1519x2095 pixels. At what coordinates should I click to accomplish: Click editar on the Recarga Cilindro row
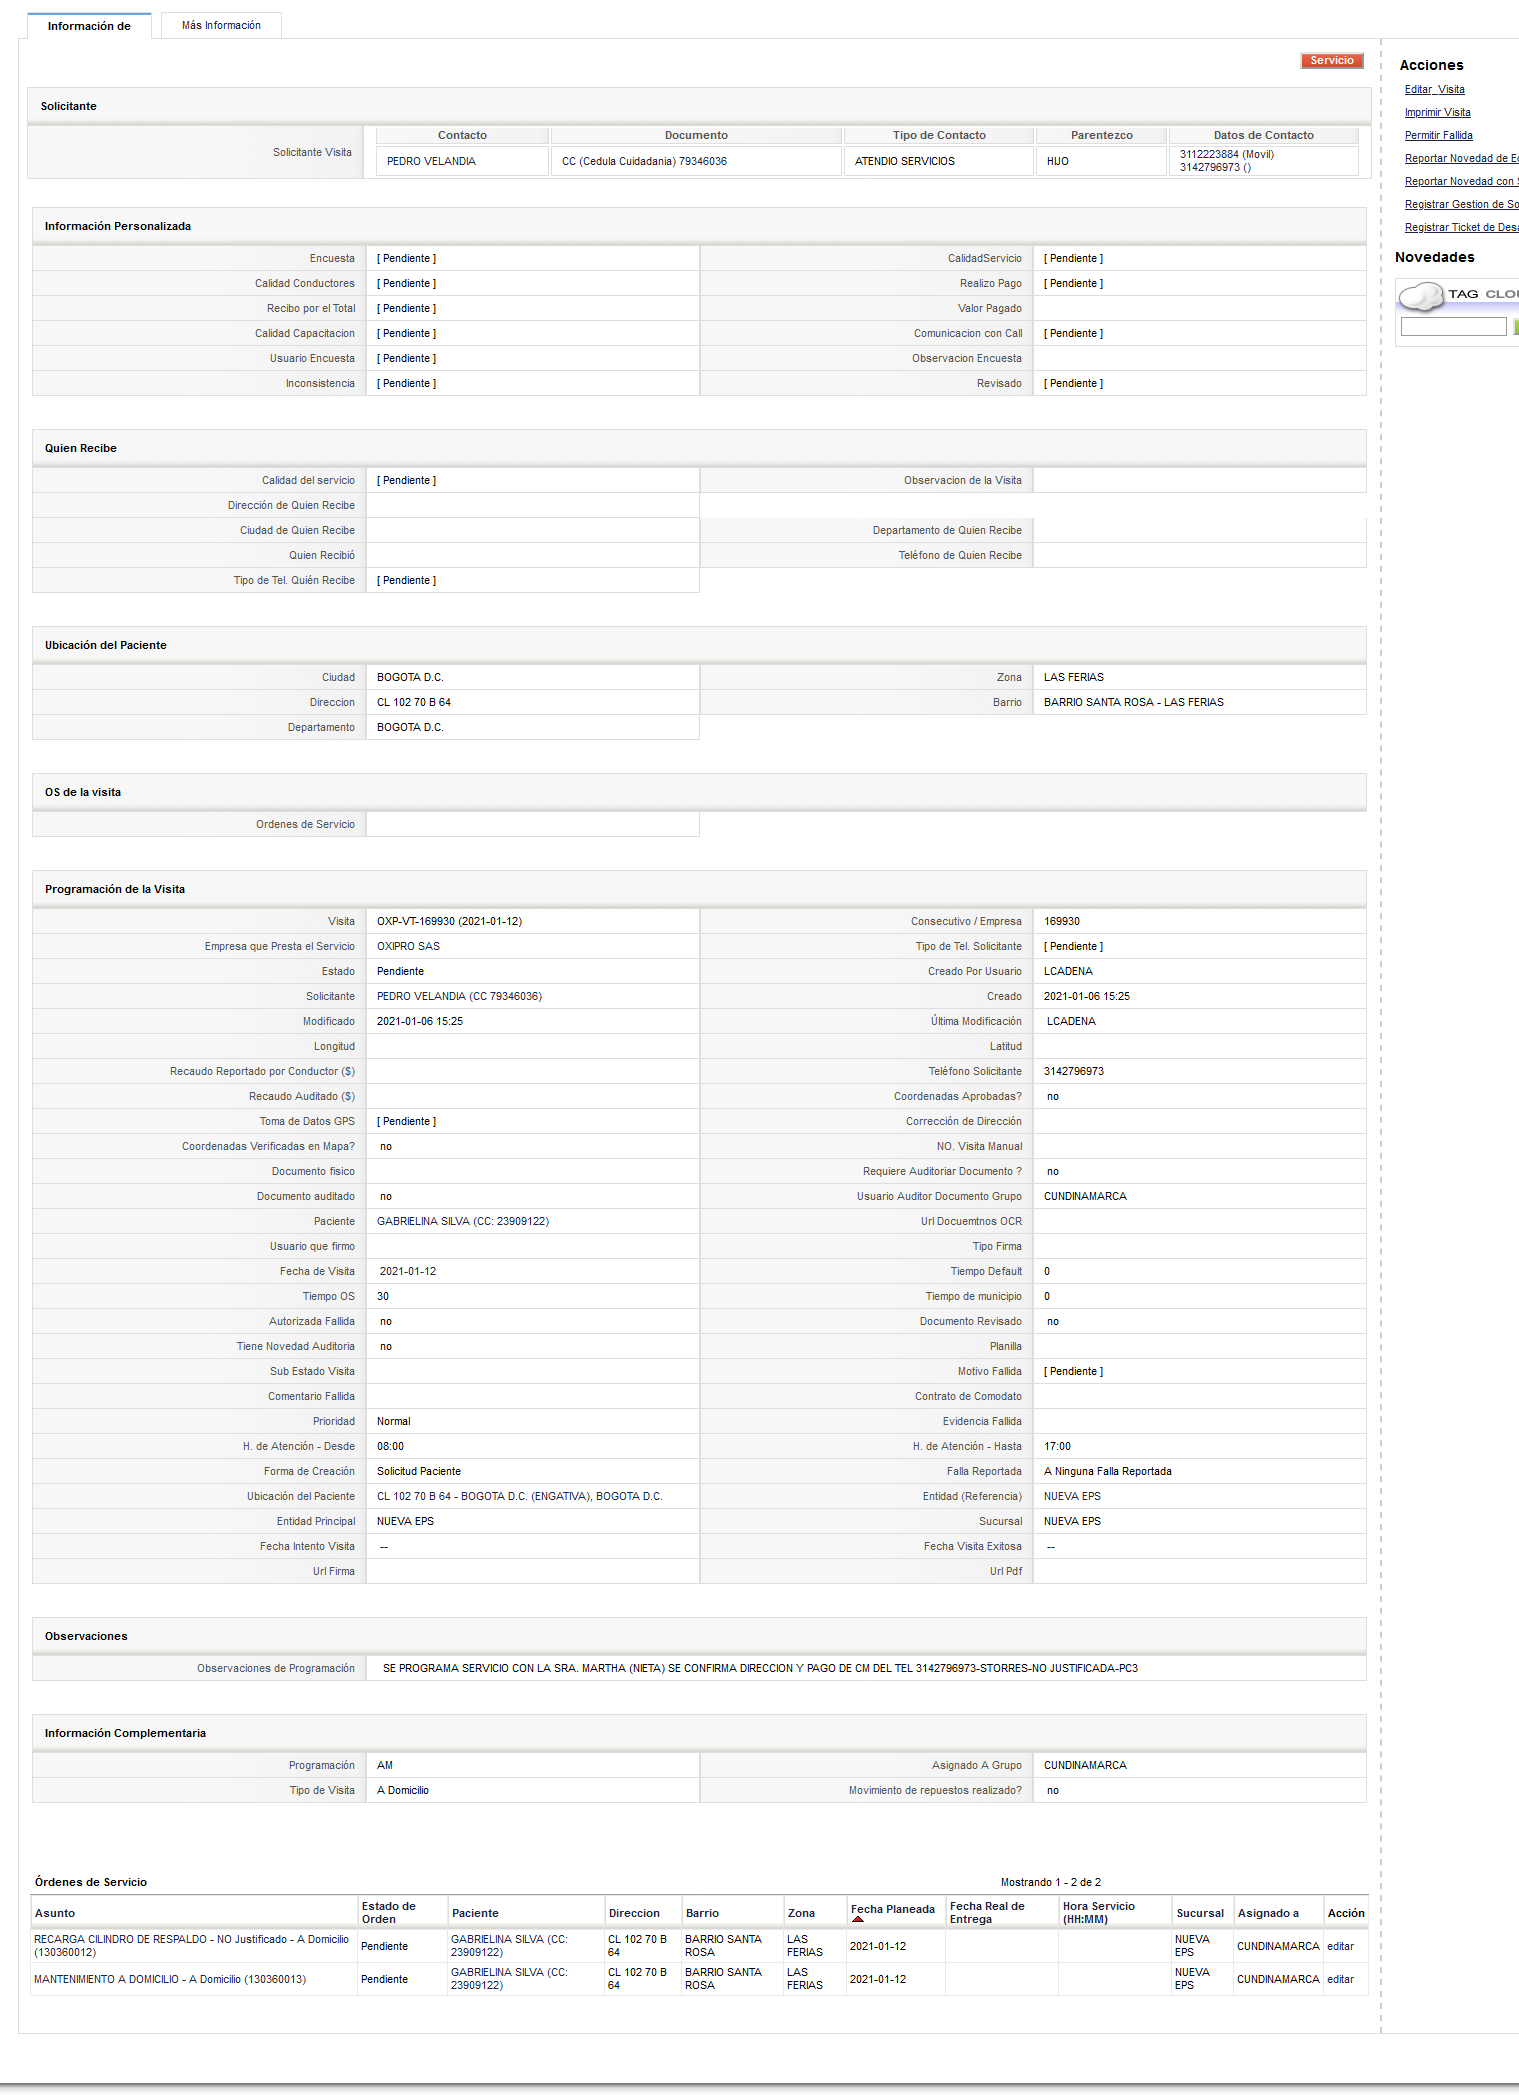(x=1340, y=1946)
